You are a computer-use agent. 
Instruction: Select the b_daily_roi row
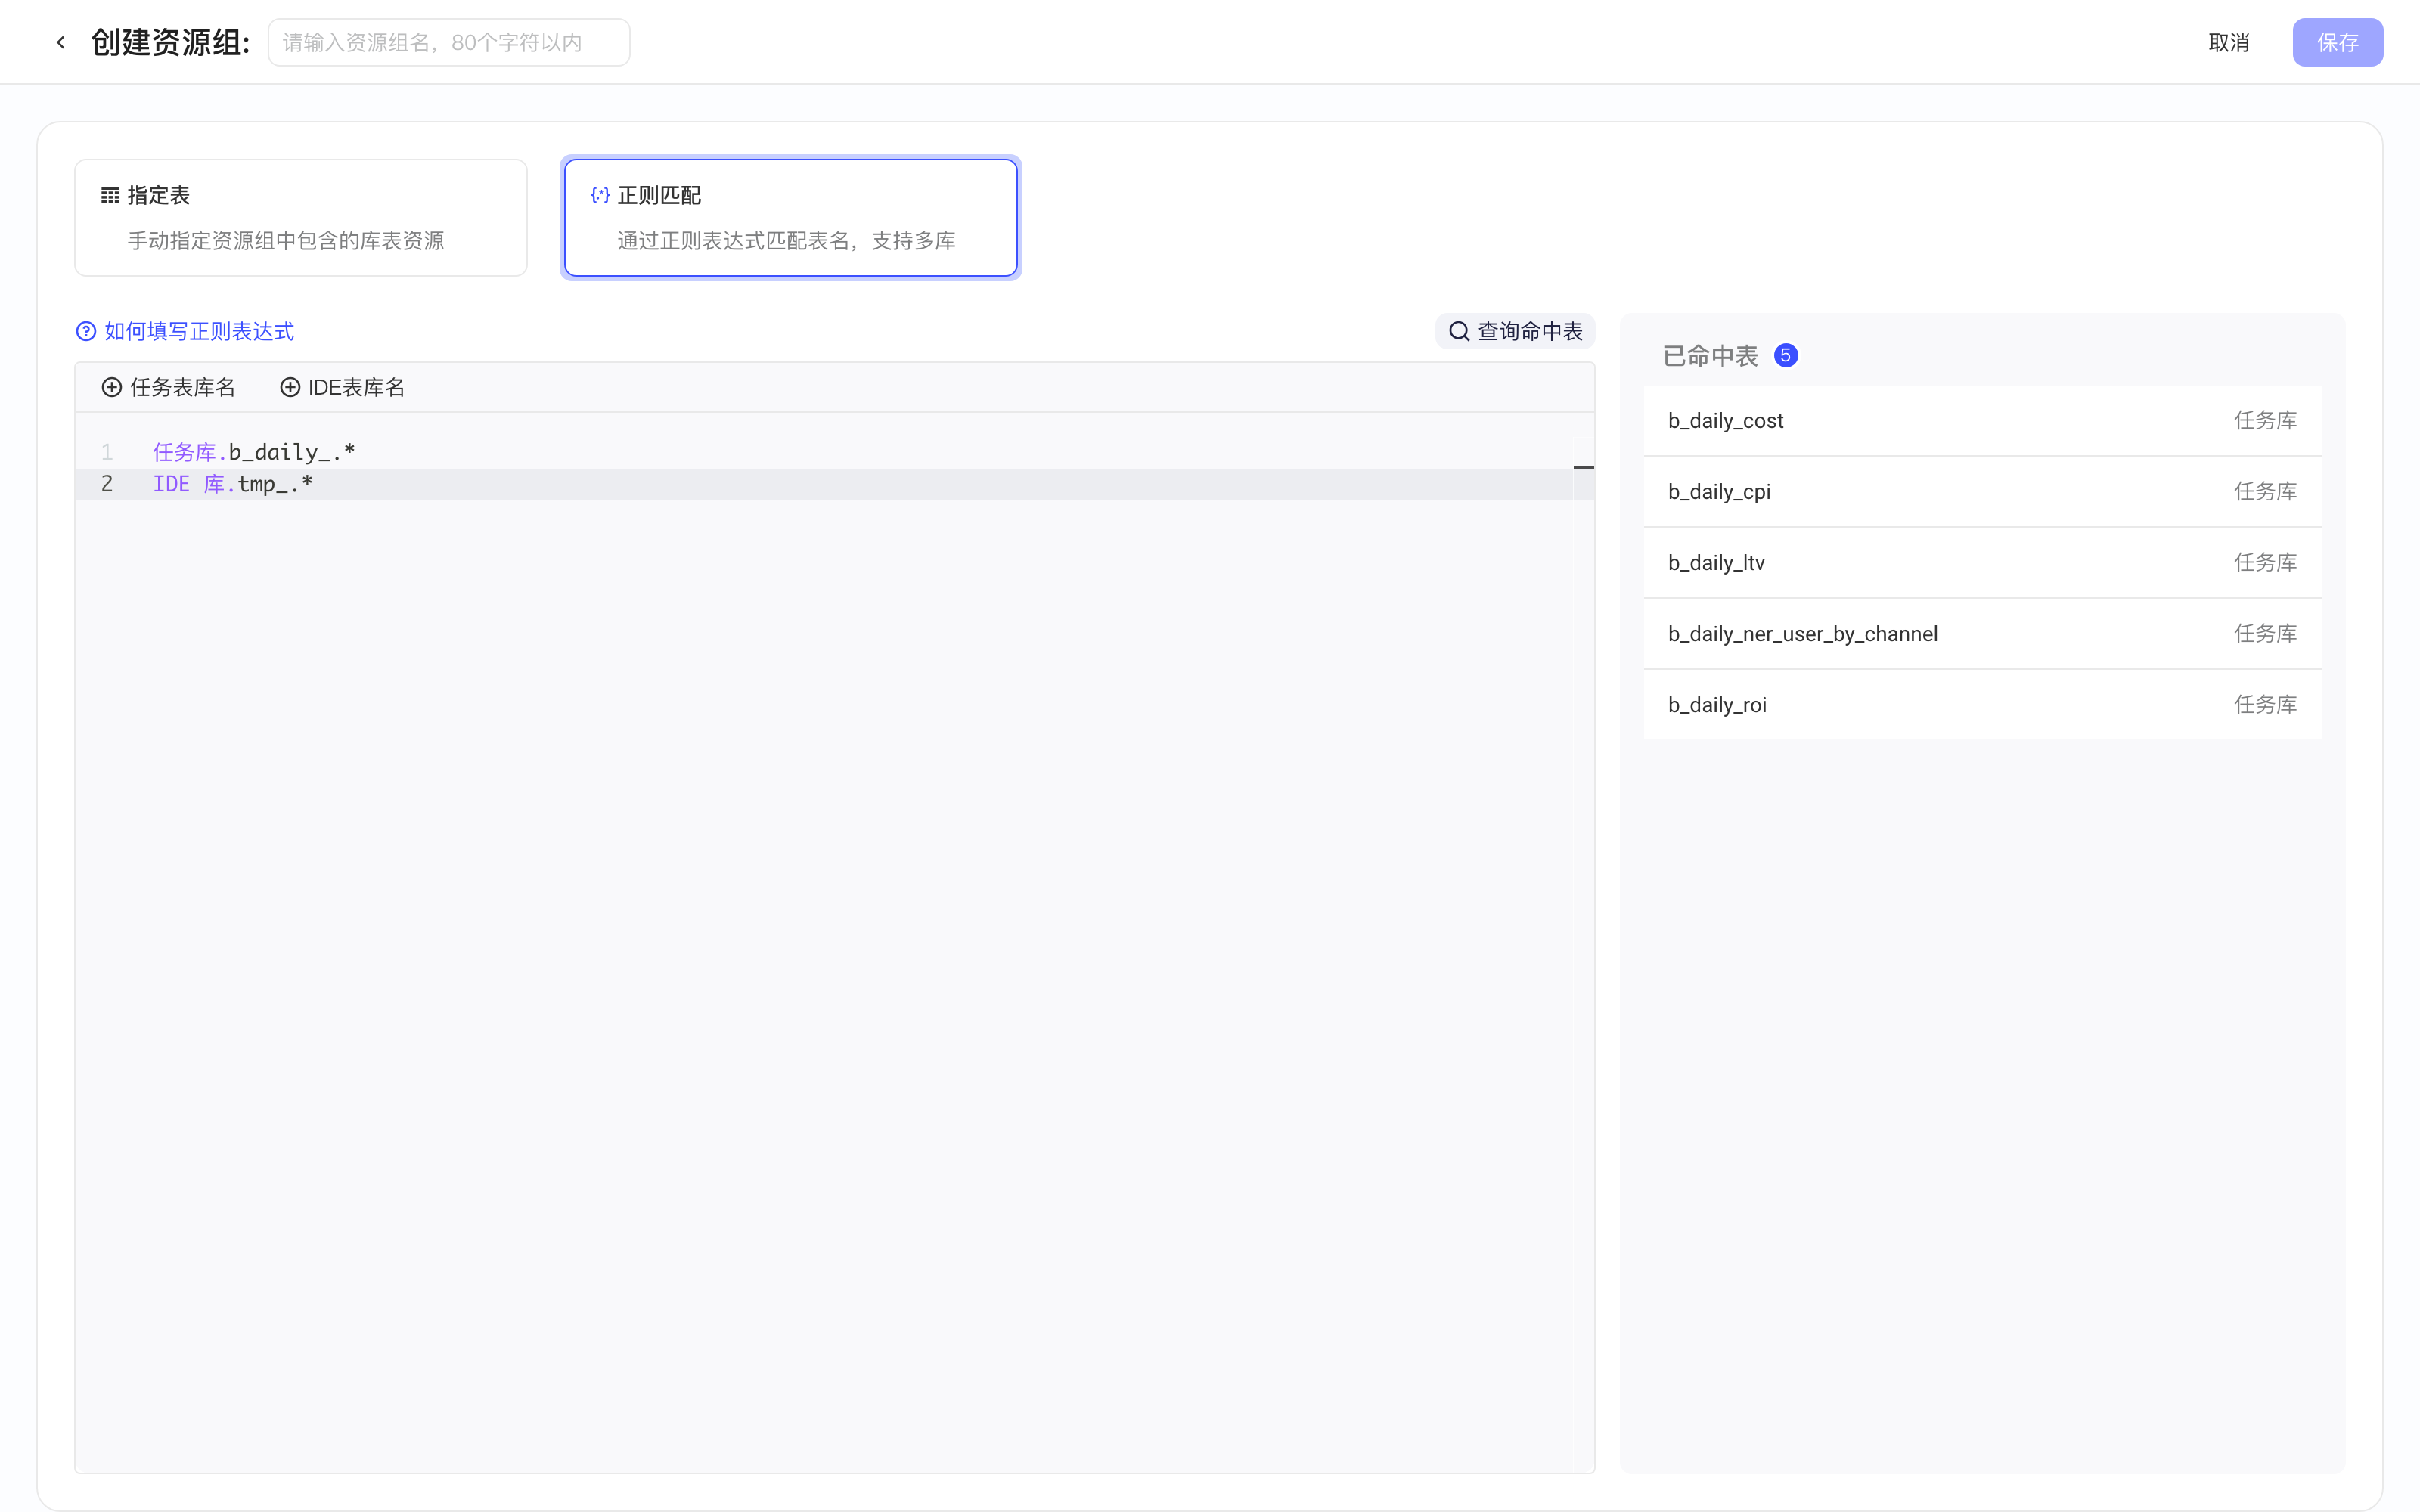[1982, 704]
